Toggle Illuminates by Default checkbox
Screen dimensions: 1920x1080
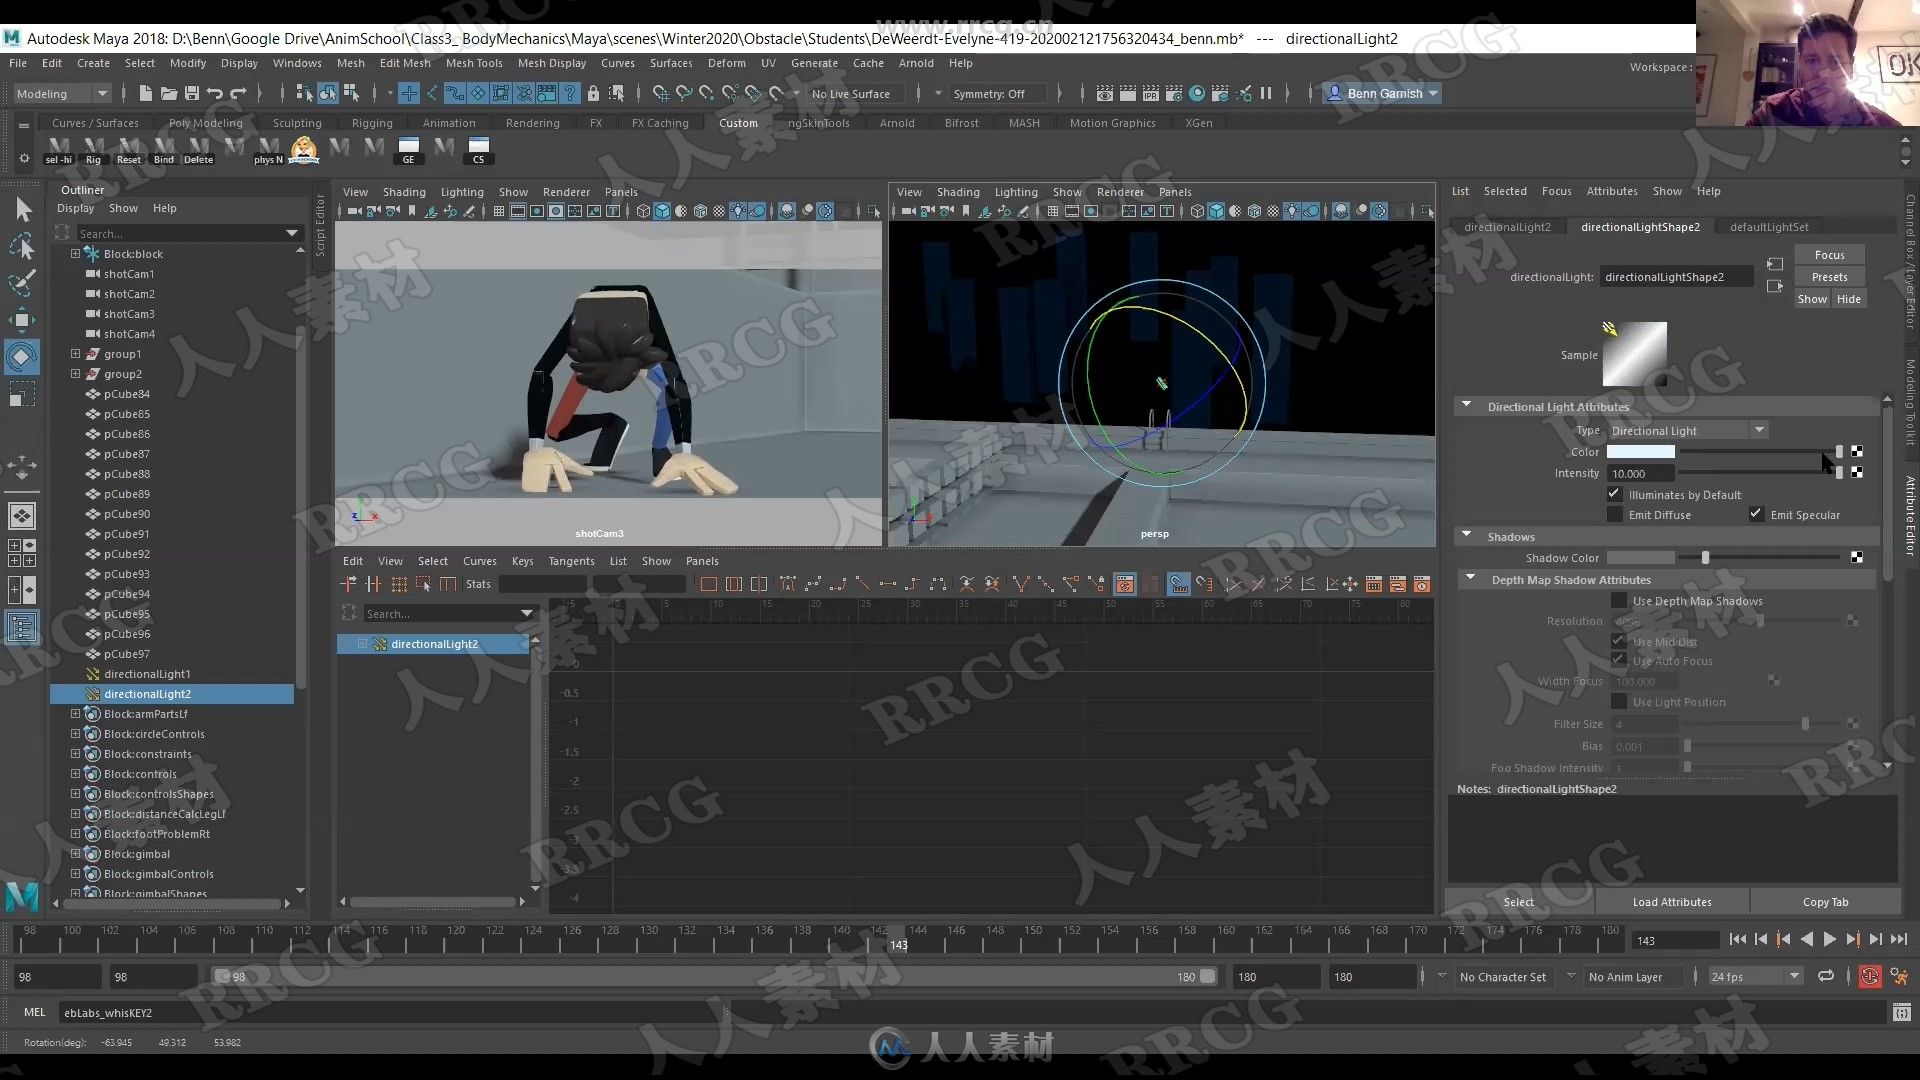(x=1614, y=493)
